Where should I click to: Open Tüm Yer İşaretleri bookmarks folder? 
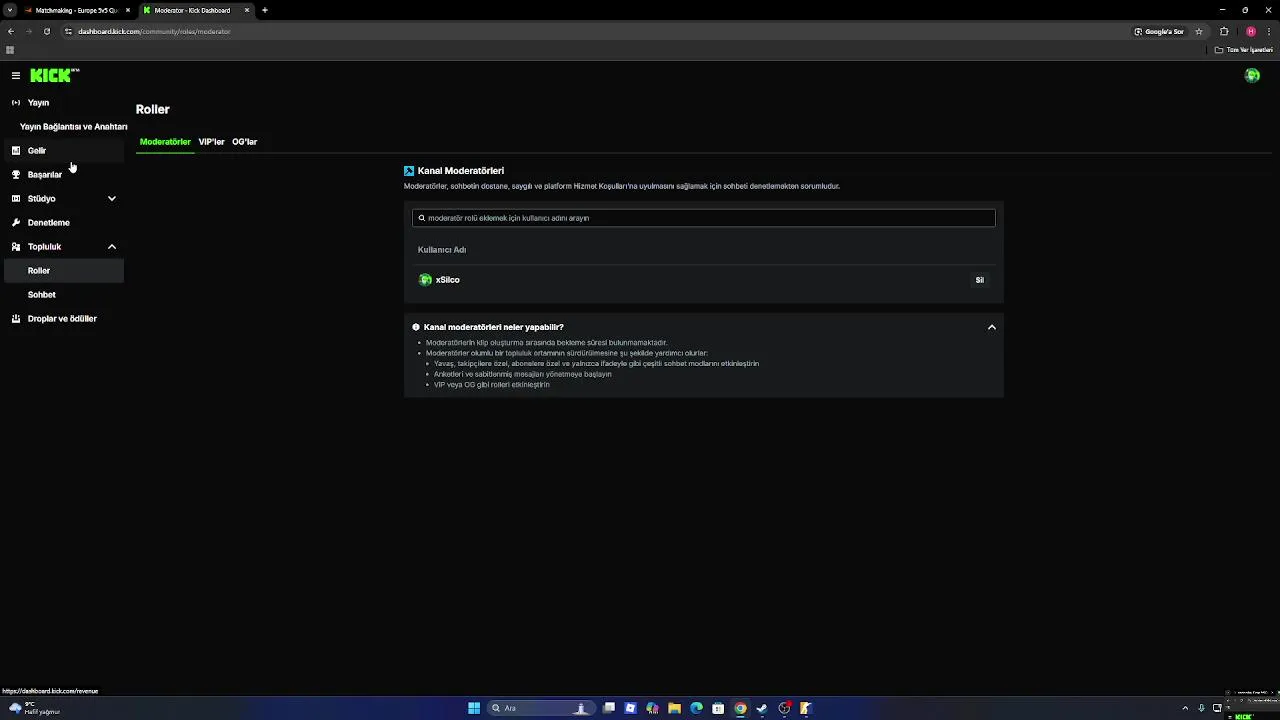1243,49
